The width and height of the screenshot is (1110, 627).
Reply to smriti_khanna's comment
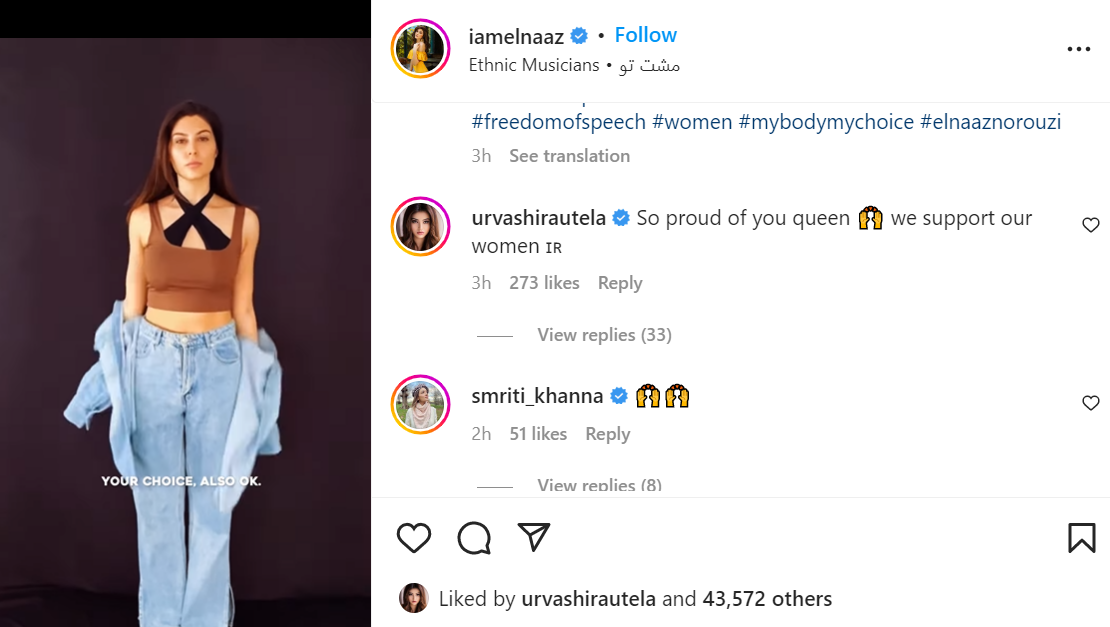click(608, 434)
